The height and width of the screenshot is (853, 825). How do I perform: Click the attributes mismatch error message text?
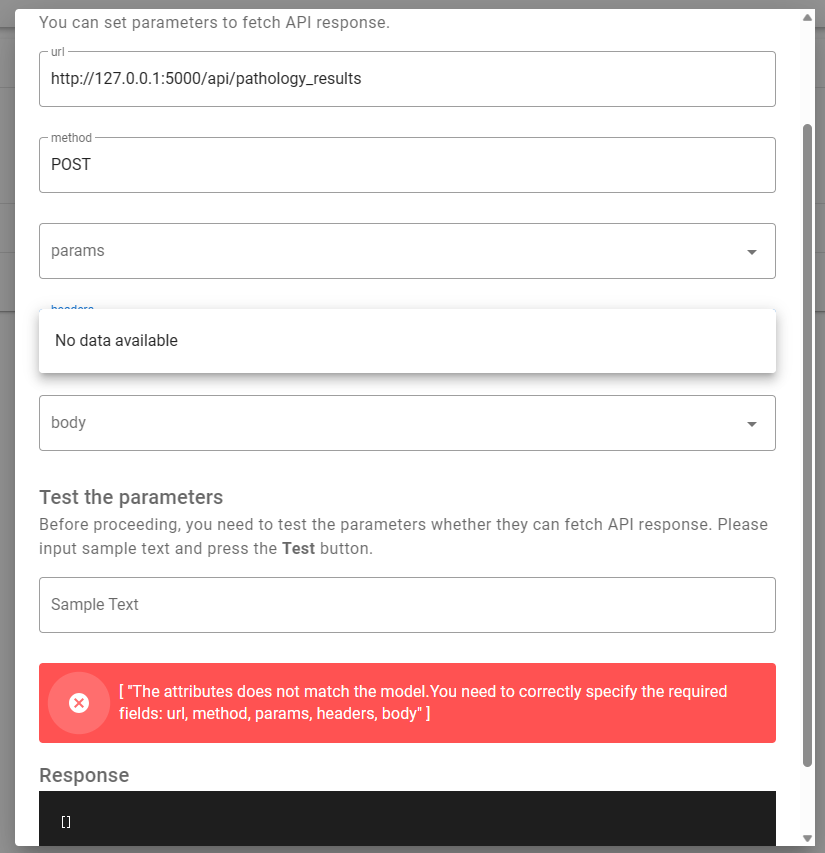point(423,702)
